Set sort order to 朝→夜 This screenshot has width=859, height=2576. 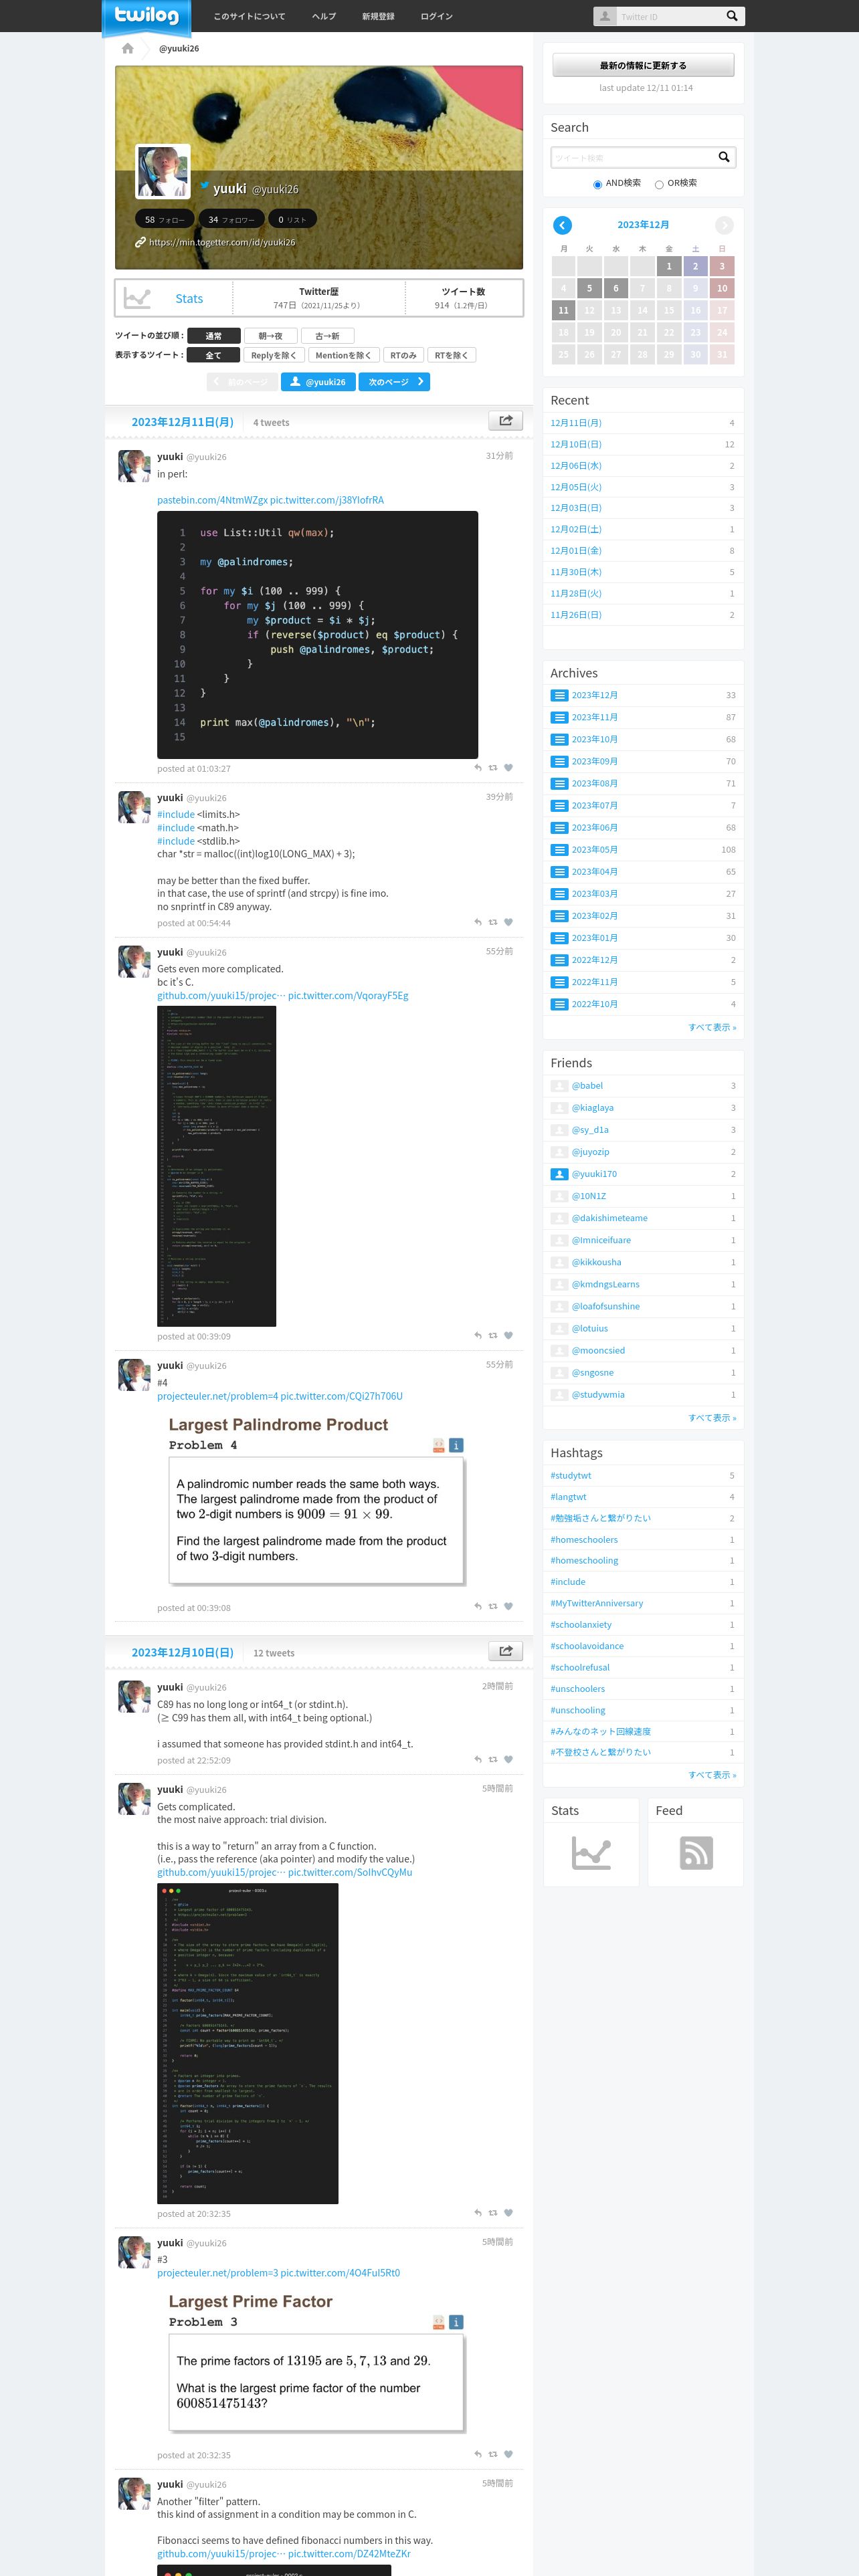(x=270, y=336)
